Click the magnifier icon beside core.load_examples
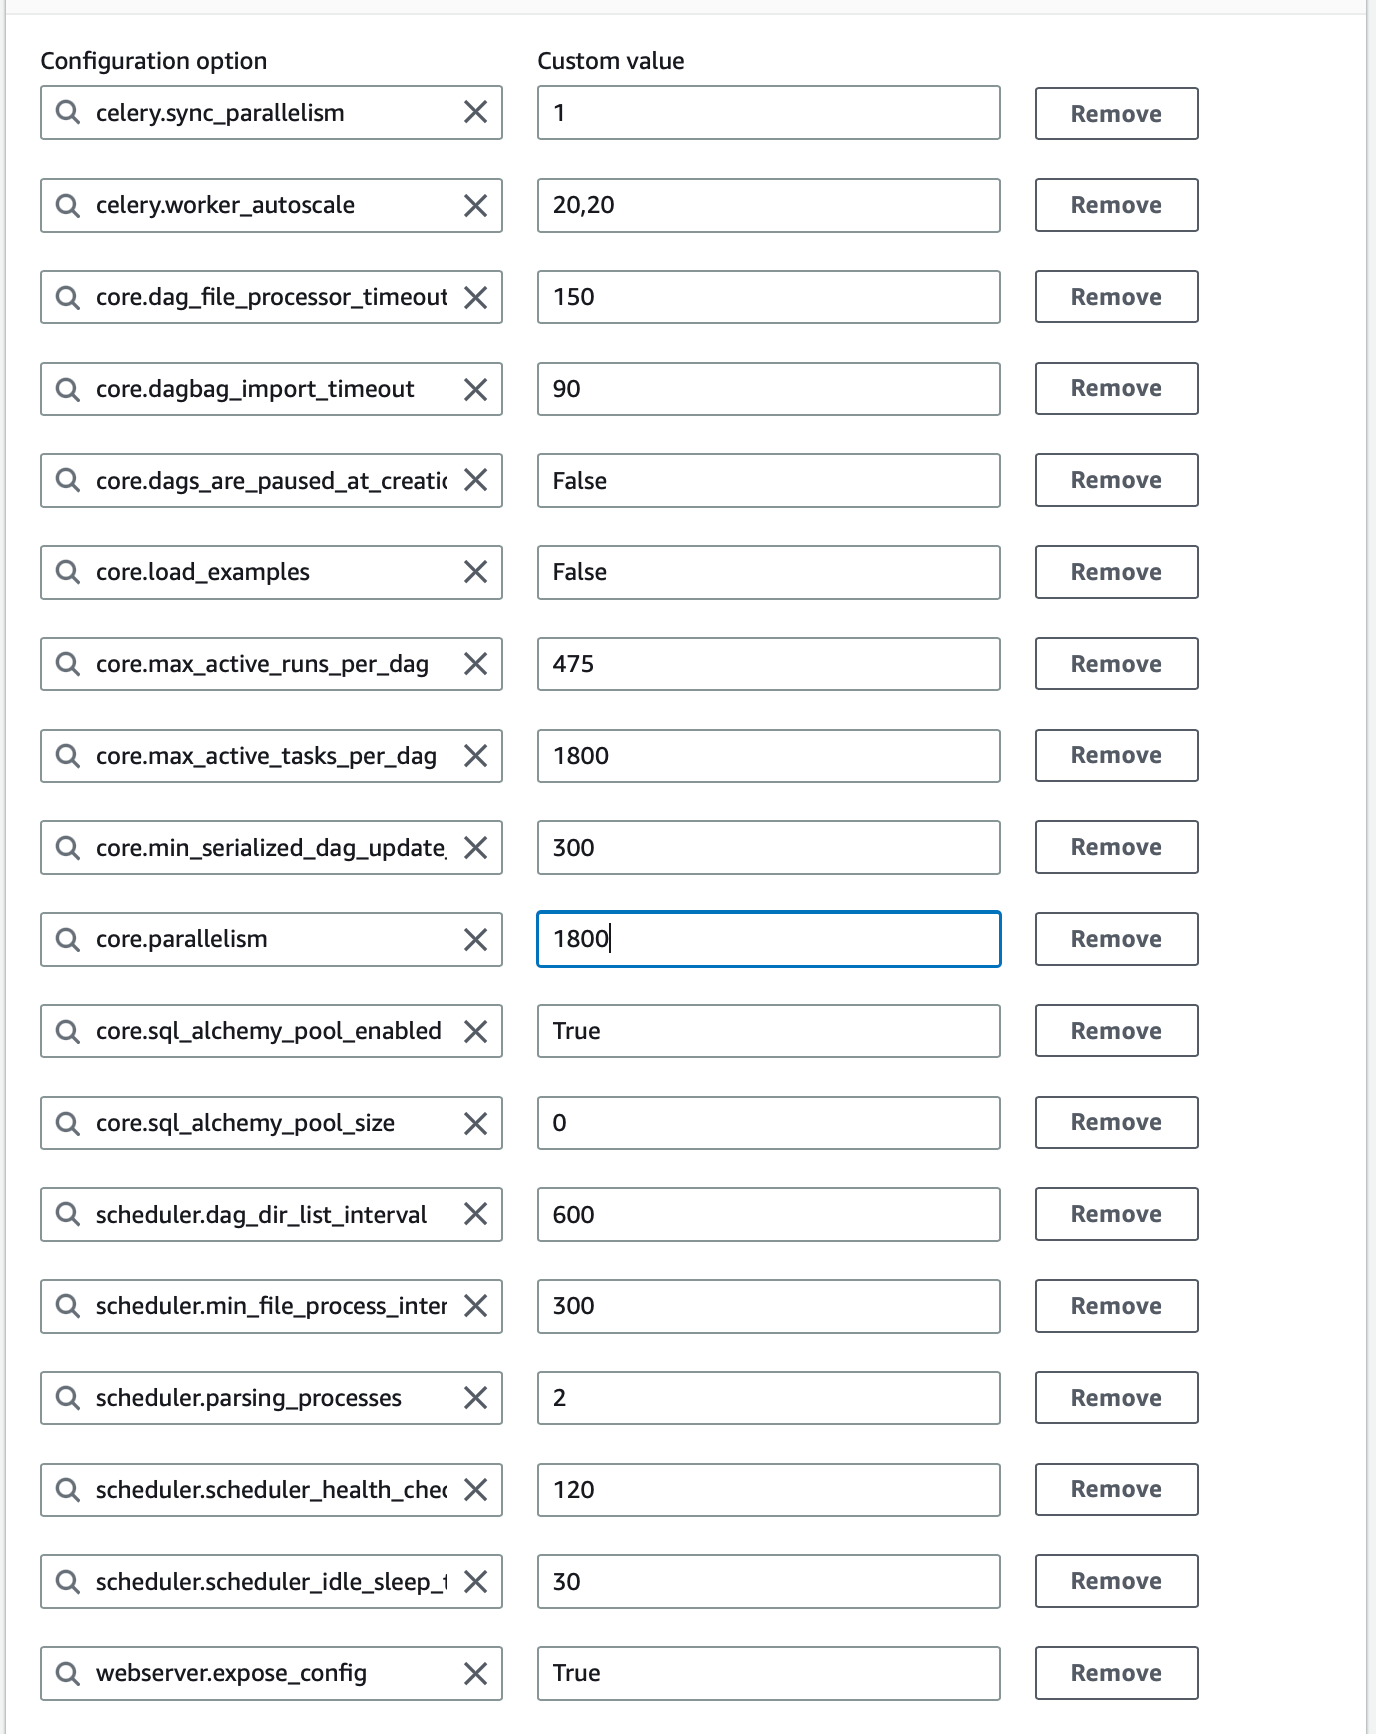 click(x=68, y=572)
